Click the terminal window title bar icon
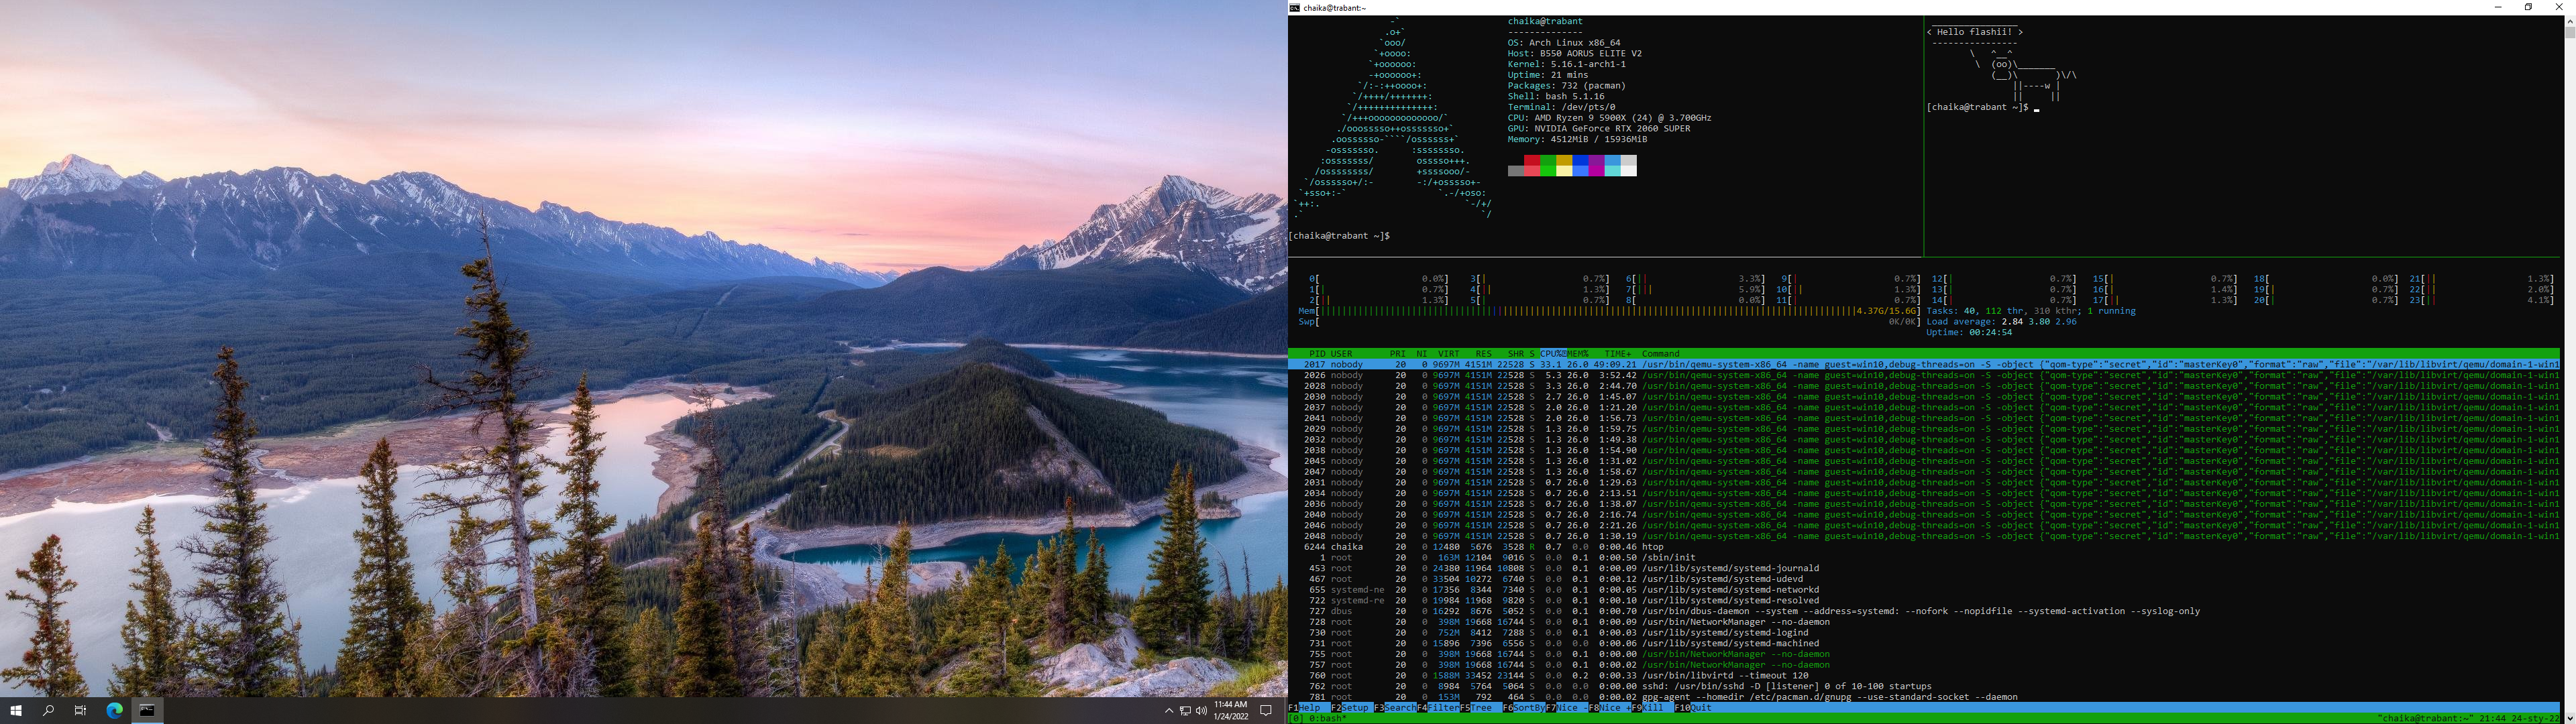 click(1295, 7)
